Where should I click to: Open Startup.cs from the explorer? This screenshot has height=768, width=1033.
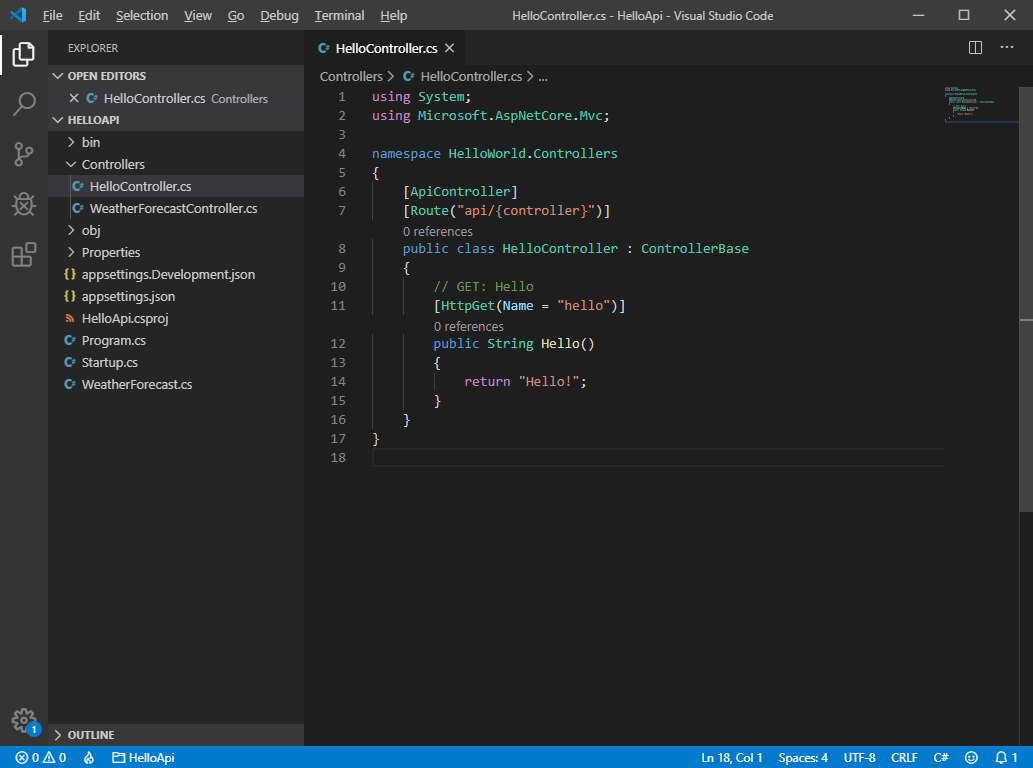pos(109,362)
